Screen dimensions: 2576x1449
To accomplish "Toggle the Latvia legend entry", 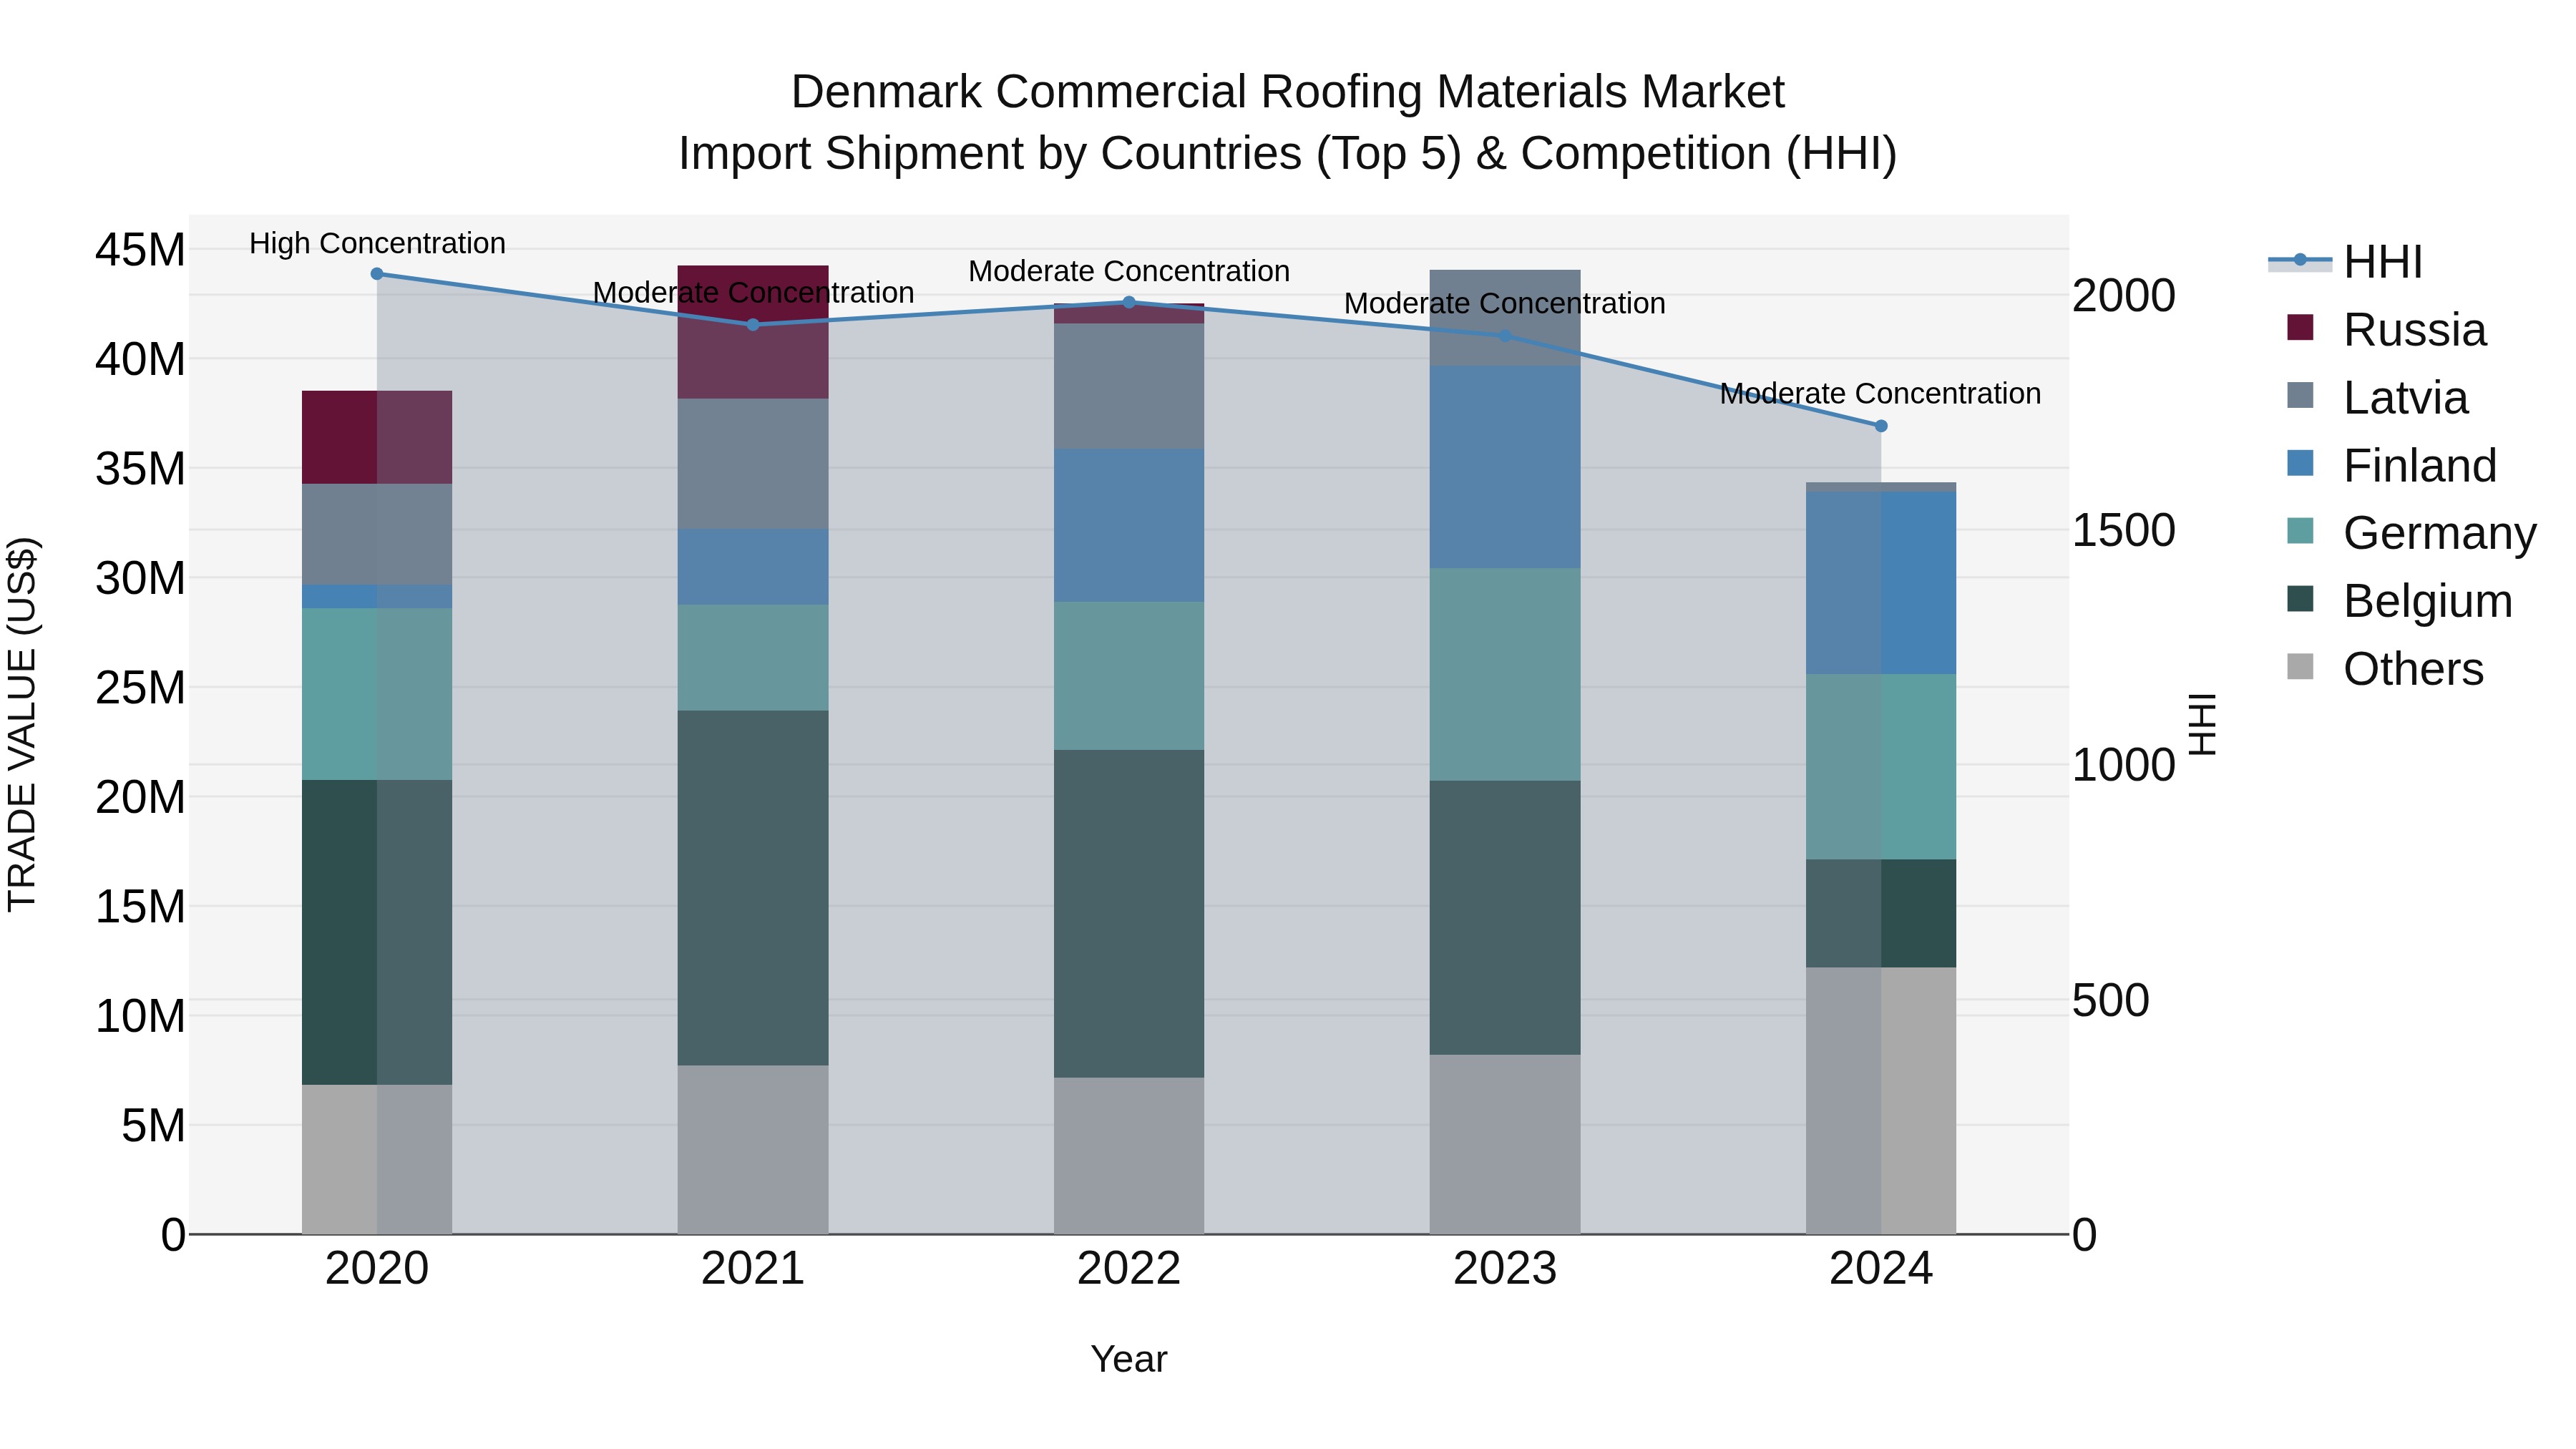I will (2377, 397).
